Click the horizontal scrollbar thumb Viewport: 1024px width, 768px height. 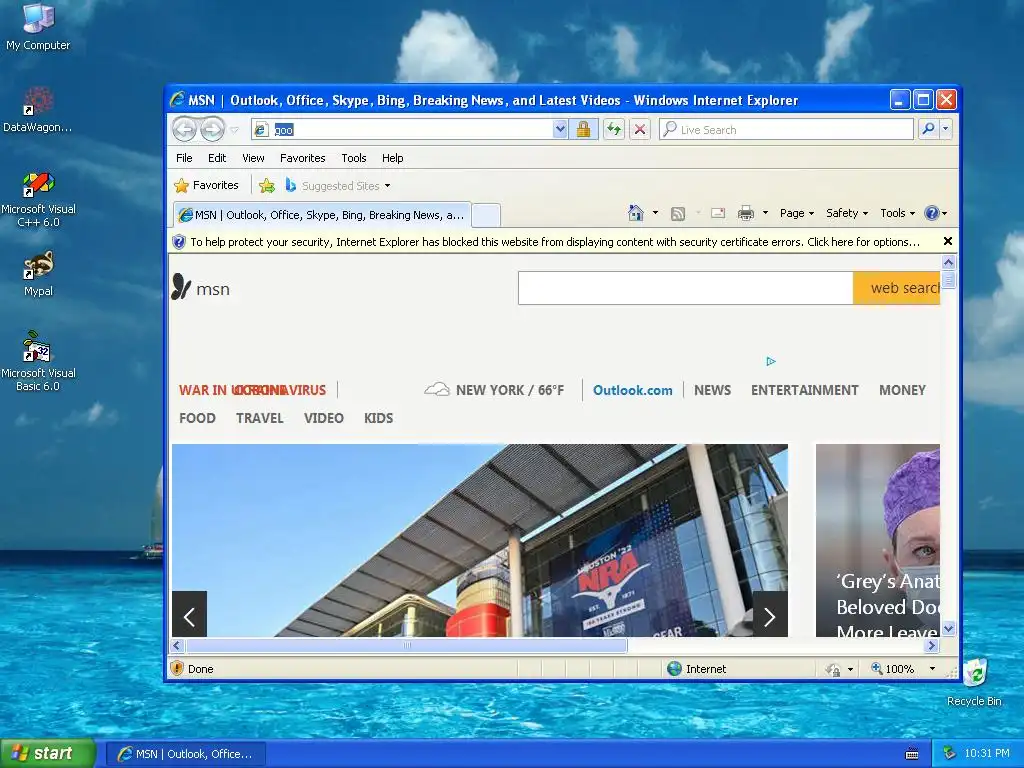coord(407,645)
